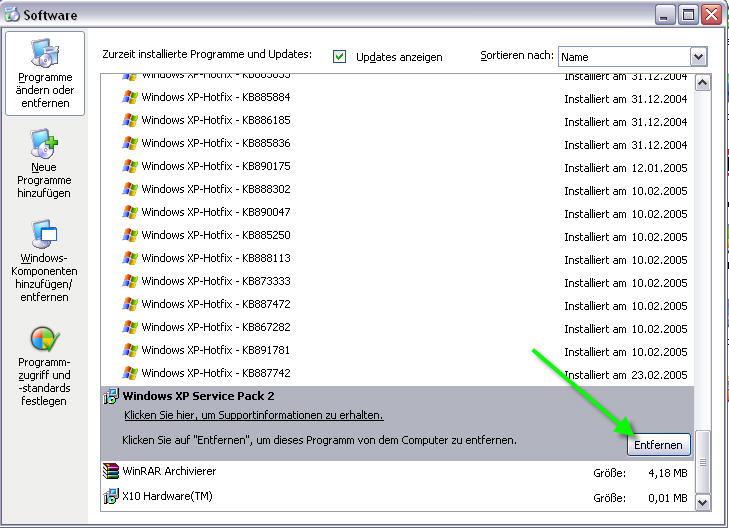Screen dimensions: 729x528
Task: Select Windows XP-Hotfix - KB885884 entry
Action: click(398, 97)
